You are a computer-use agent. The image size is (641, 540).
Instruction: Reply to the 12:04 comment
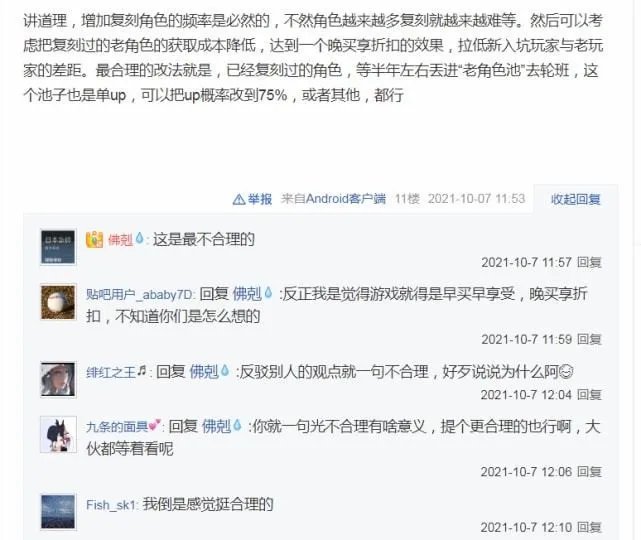point(589,394)
